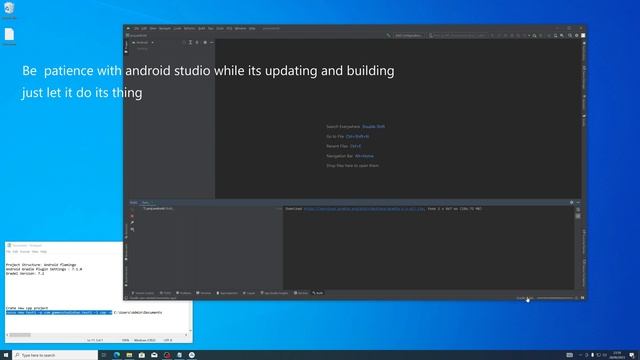The width and height of the screenshot is (640, 360).
Task: Open Microsoft Edge from the taskbar
Action: [117, 355]
